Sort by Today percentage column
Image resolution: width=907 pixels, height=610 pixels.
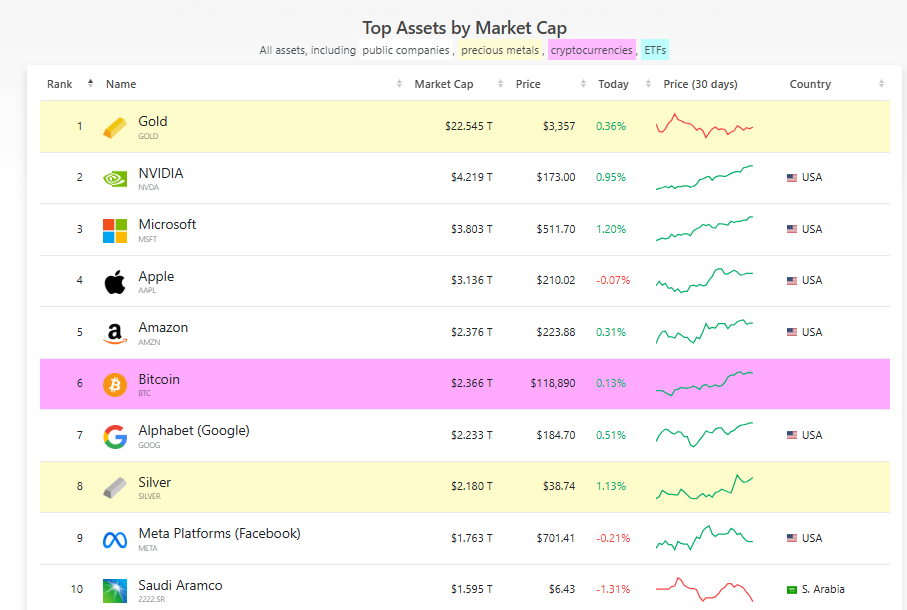[613, 84]
